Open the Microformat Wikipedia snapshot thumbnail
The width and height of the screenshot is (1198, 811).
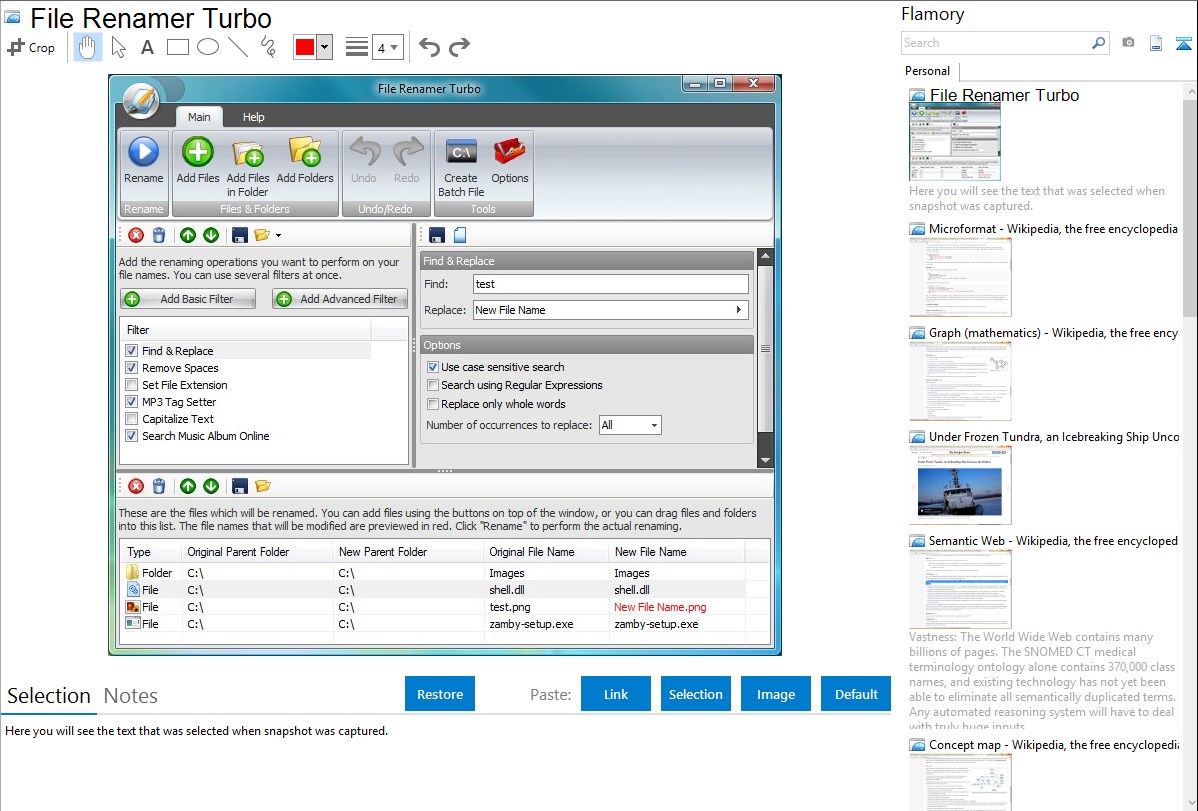coord(960,277)
